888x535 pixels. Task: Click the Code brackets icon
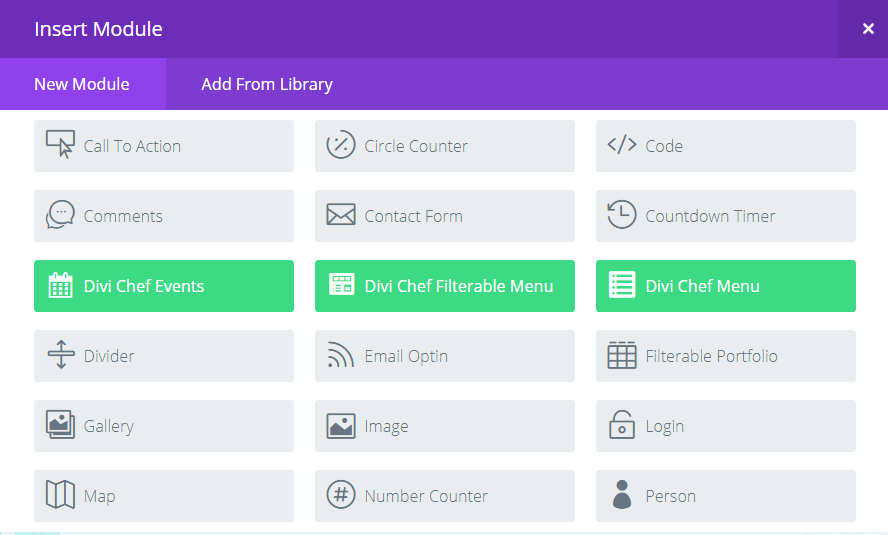tap(622, 145)
